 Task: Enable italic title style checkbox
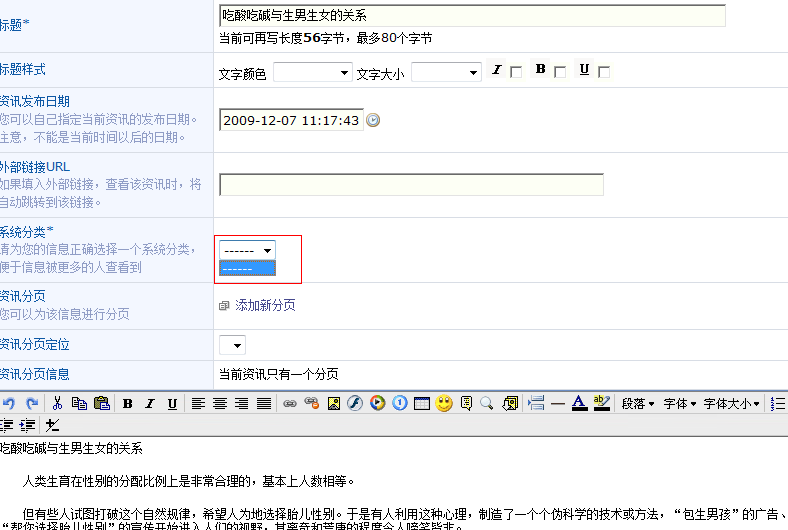pos(516,72)
